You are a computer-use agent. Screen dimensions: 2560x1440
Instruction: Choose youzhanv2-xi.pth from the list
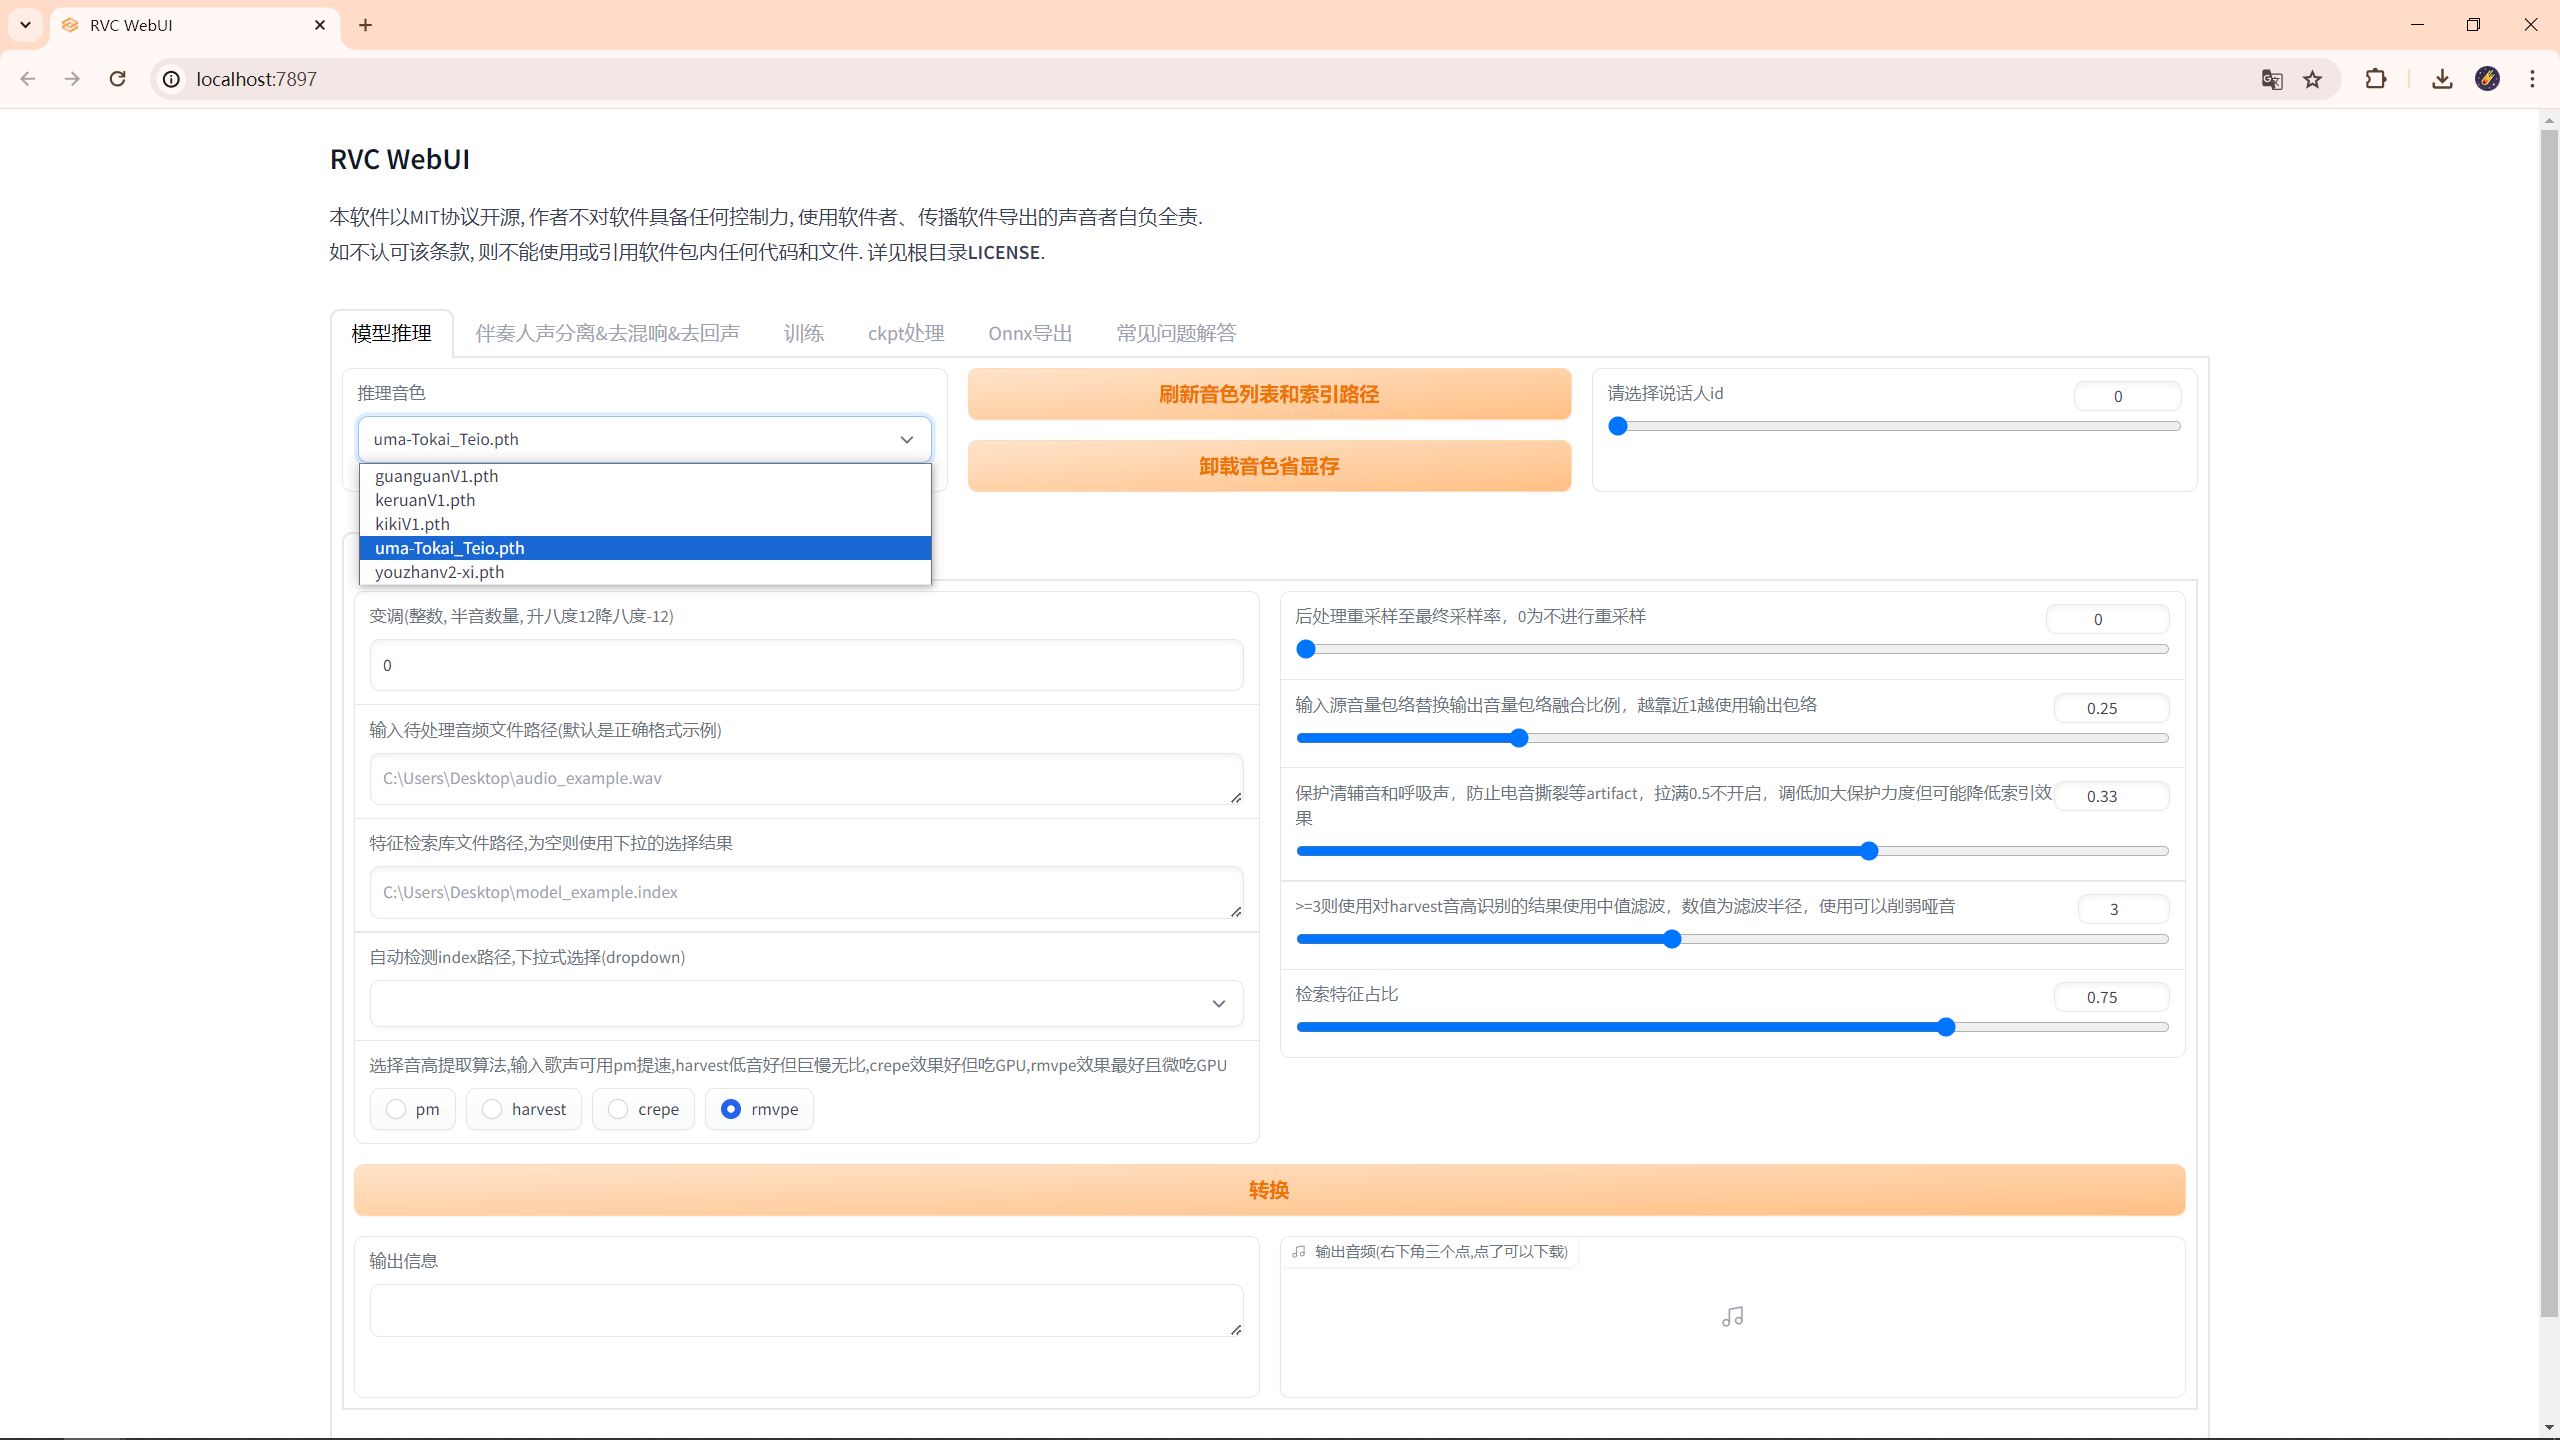[x=440, y=572]
